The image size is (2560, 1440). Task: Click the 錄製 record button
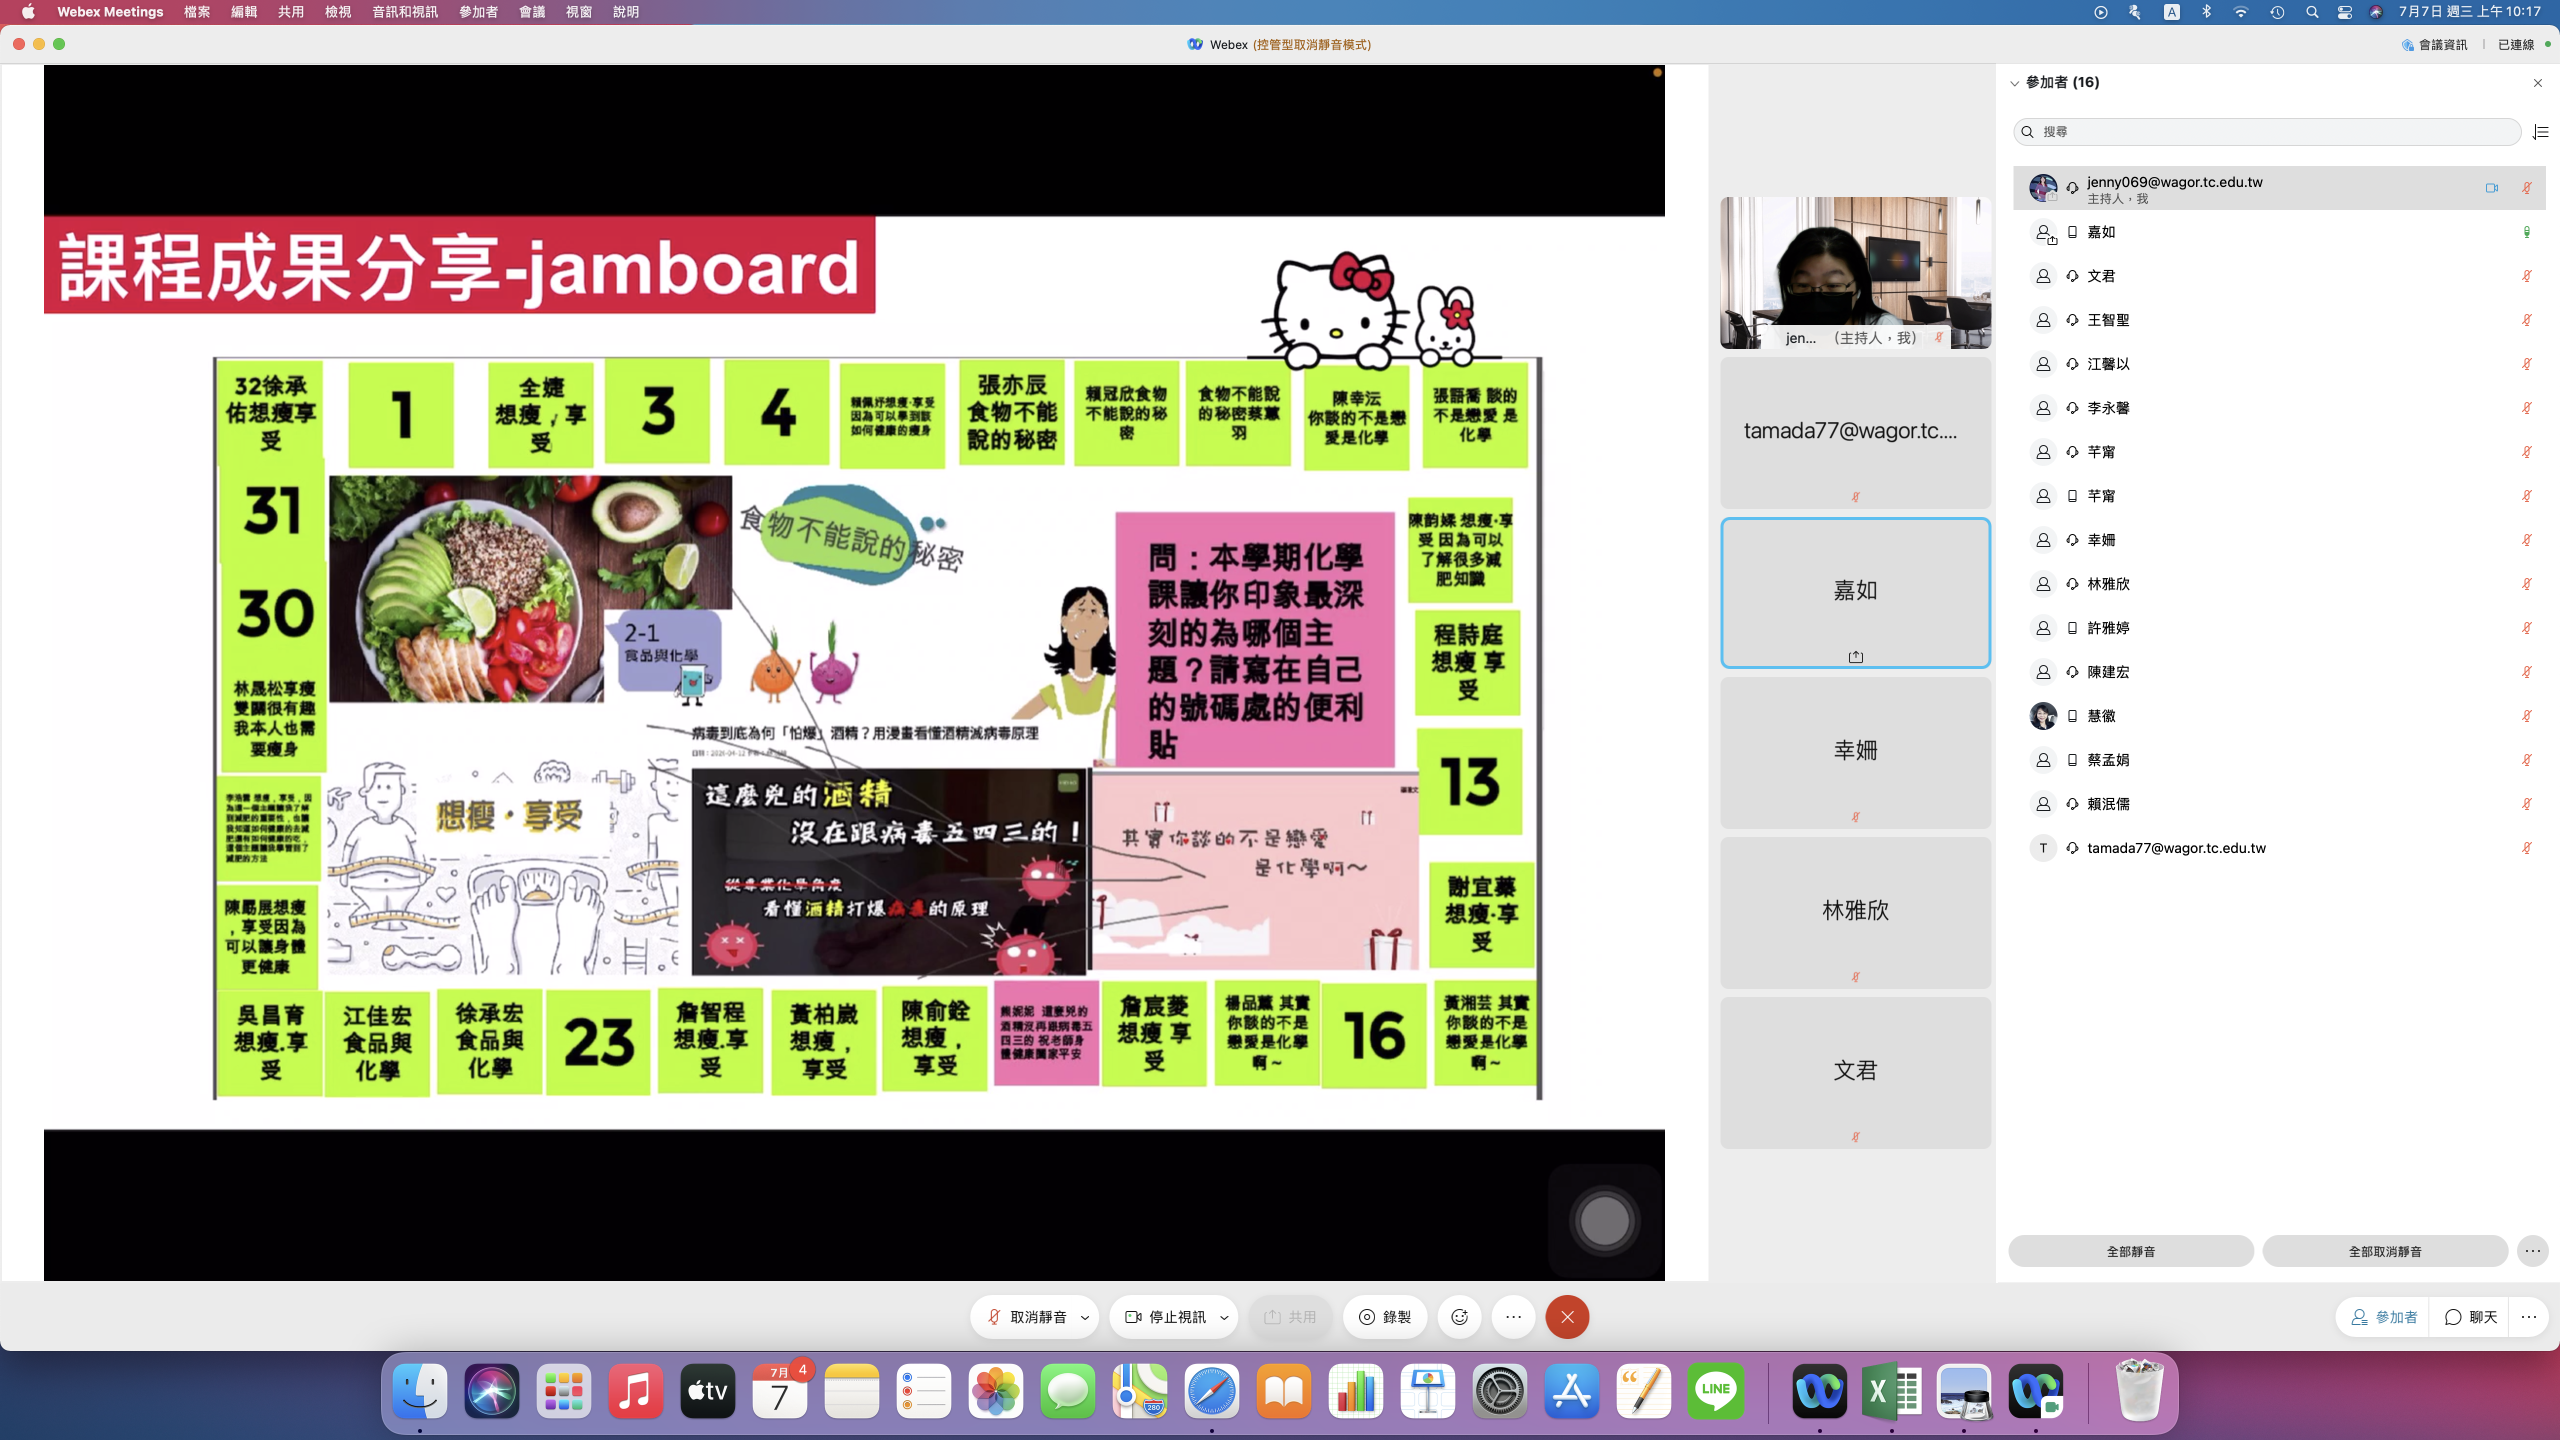pyautogui.click(x=1385, y=1317)
